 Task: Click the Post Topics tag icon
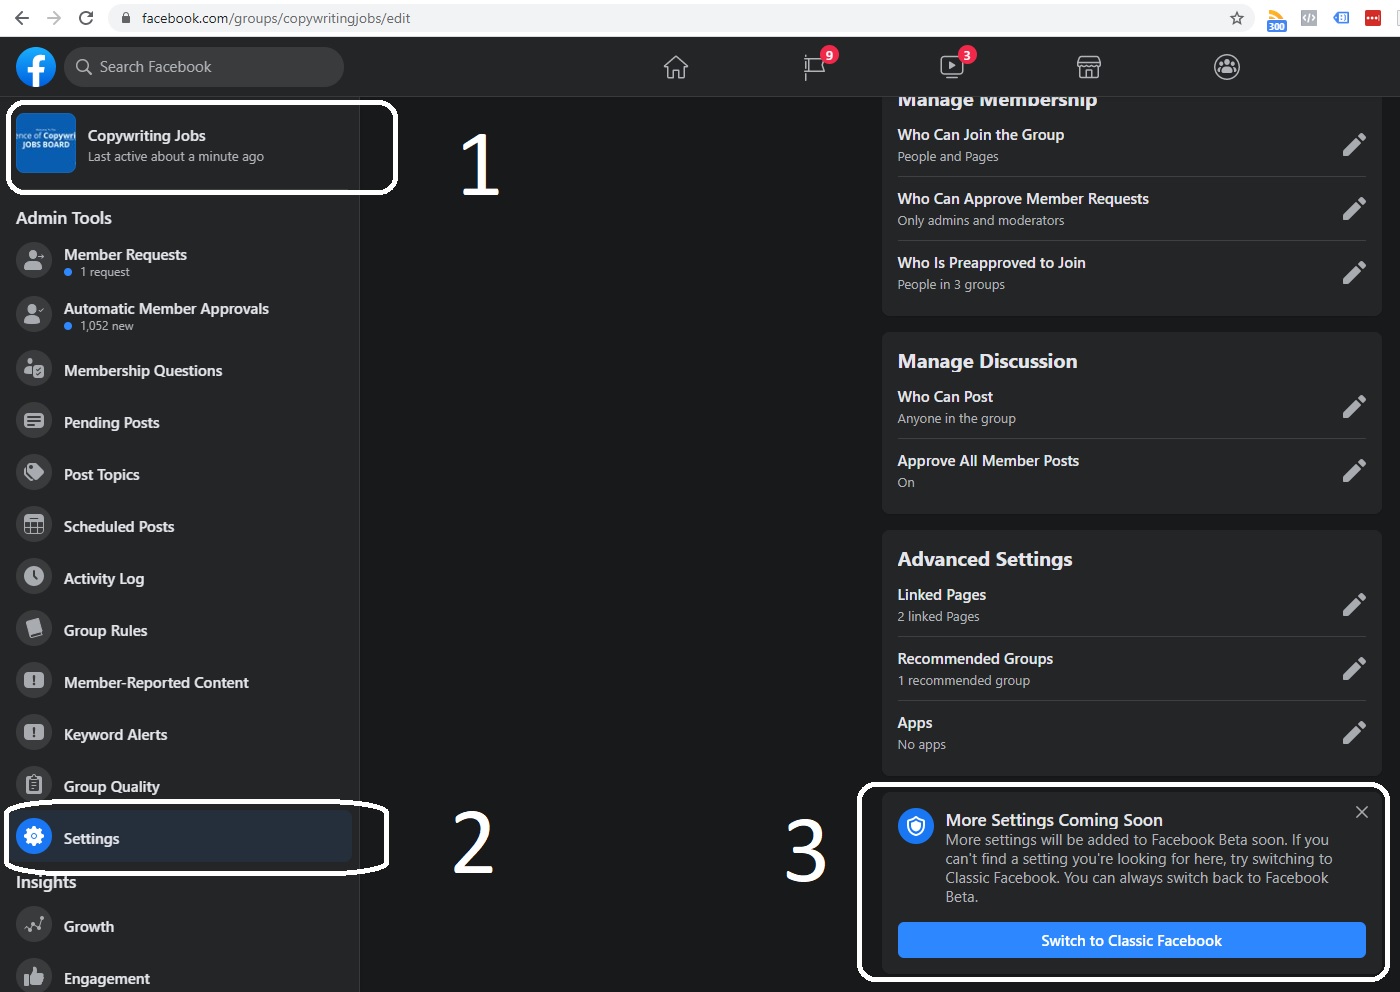(34, 472)
